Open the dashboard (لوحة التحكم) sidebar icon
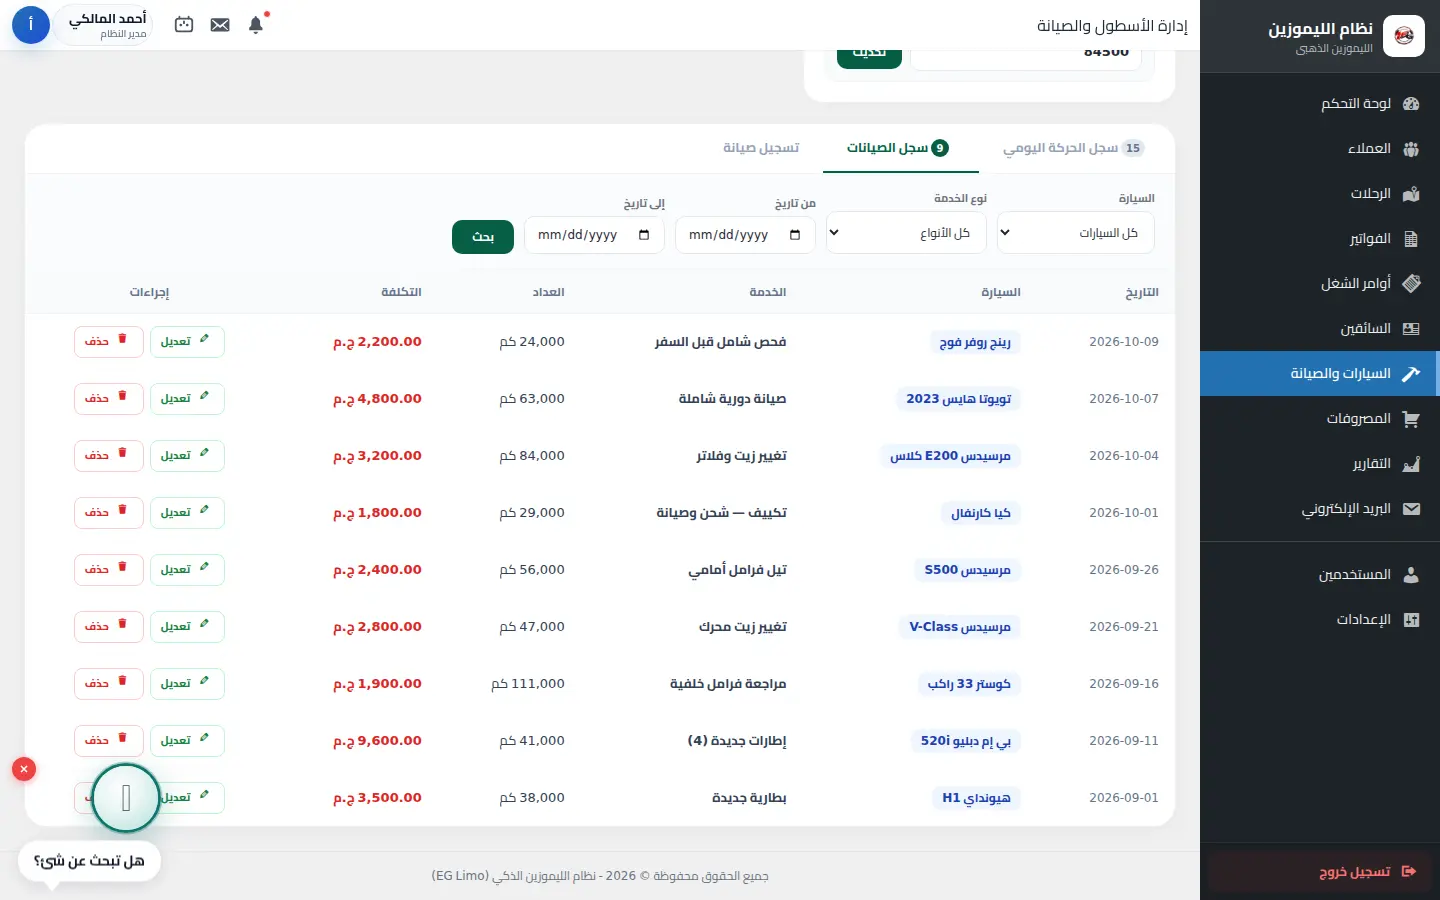The image size is (1440, 900). click(x=1411, y=104)
